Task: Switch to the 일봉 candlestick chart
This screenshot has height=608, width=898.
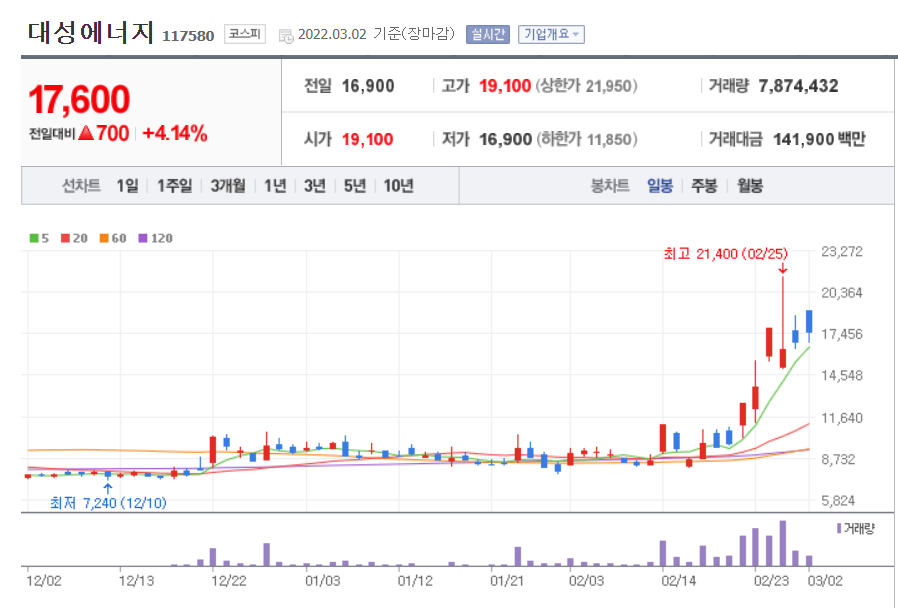Action: (x=660, y=185)
